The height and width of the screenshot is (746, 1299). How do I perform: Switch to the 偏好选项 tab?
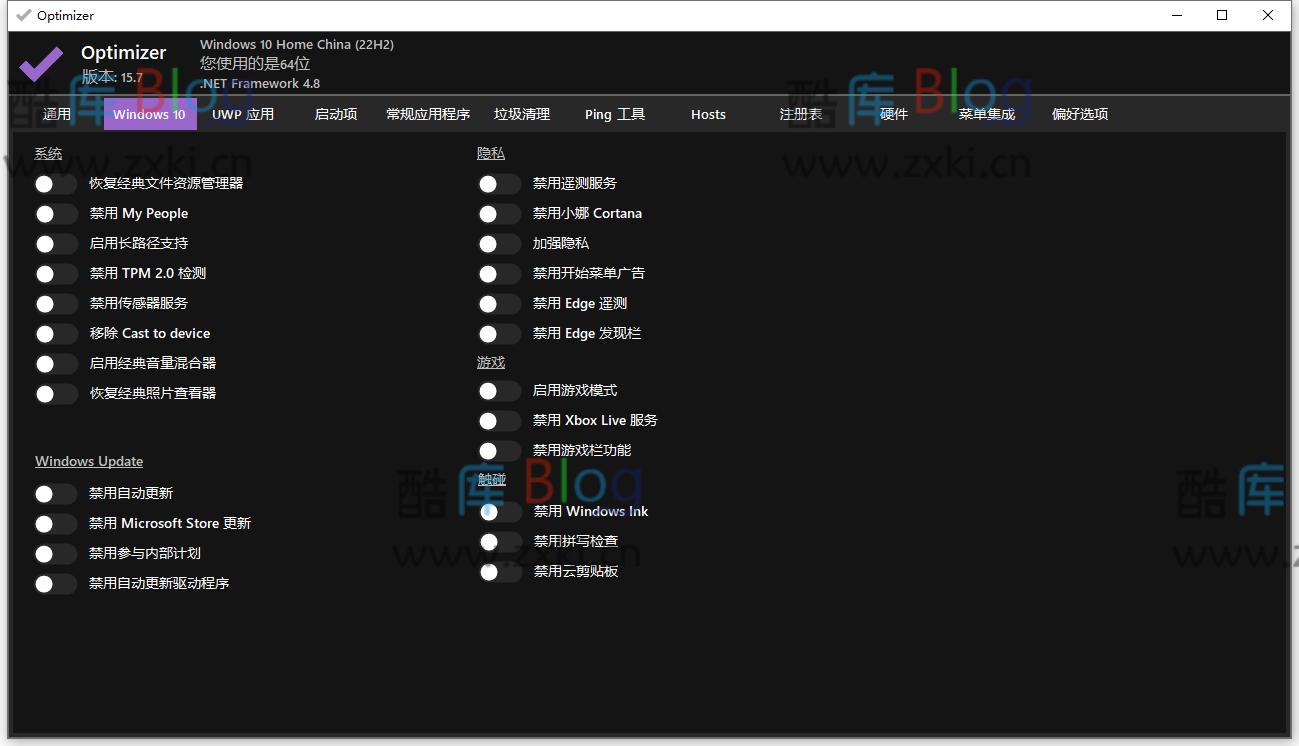pyautogui.click(x=1080, y=114)
